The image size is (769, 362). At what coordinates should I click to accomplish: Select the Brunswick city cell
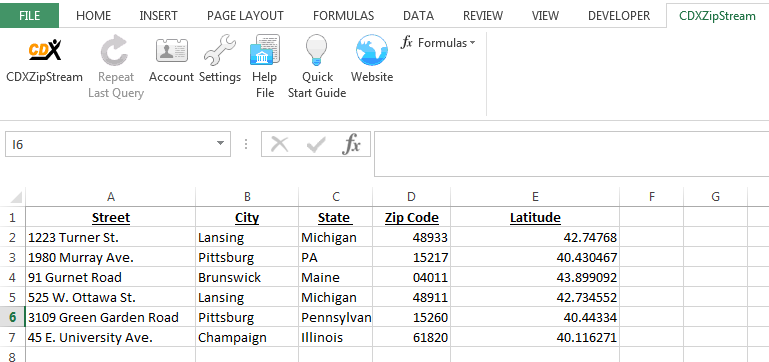[247, 278]
